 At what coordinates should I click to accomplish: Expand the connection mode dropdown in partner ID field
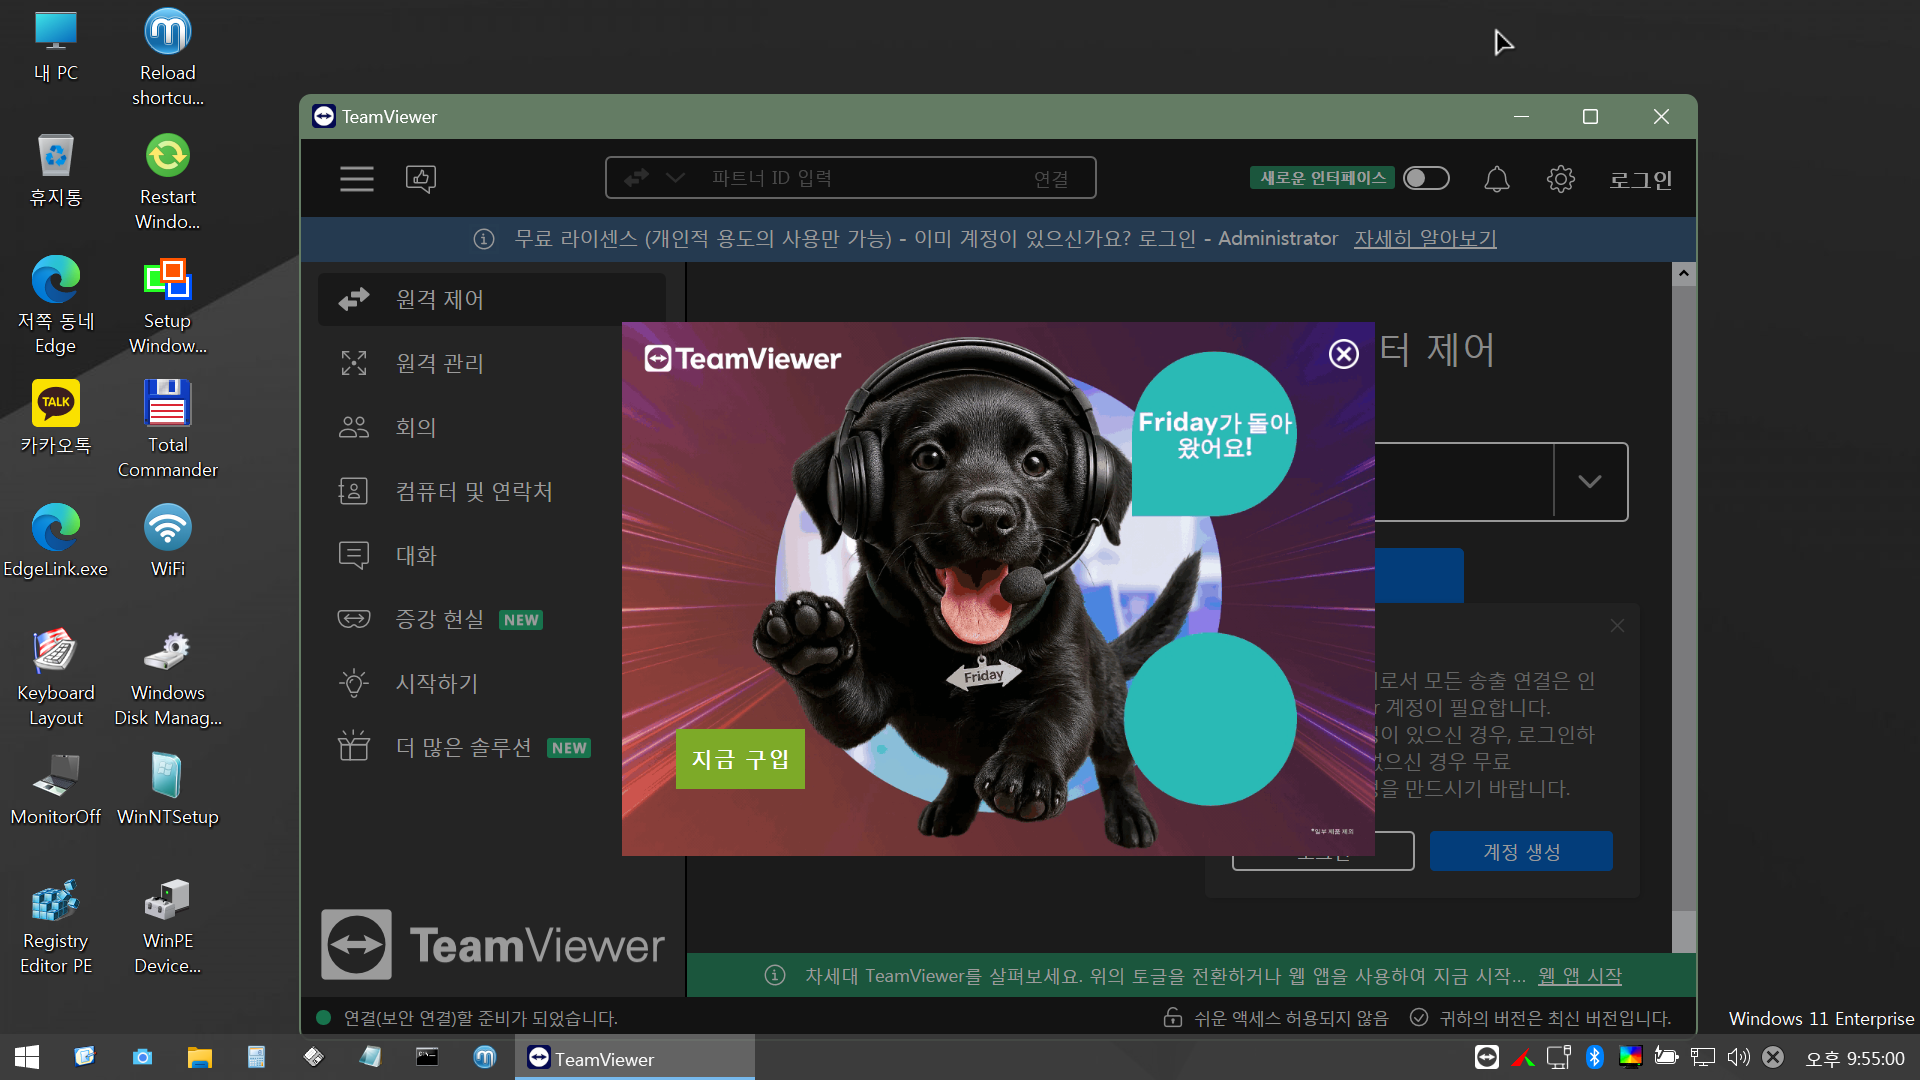tap(676, 178)
